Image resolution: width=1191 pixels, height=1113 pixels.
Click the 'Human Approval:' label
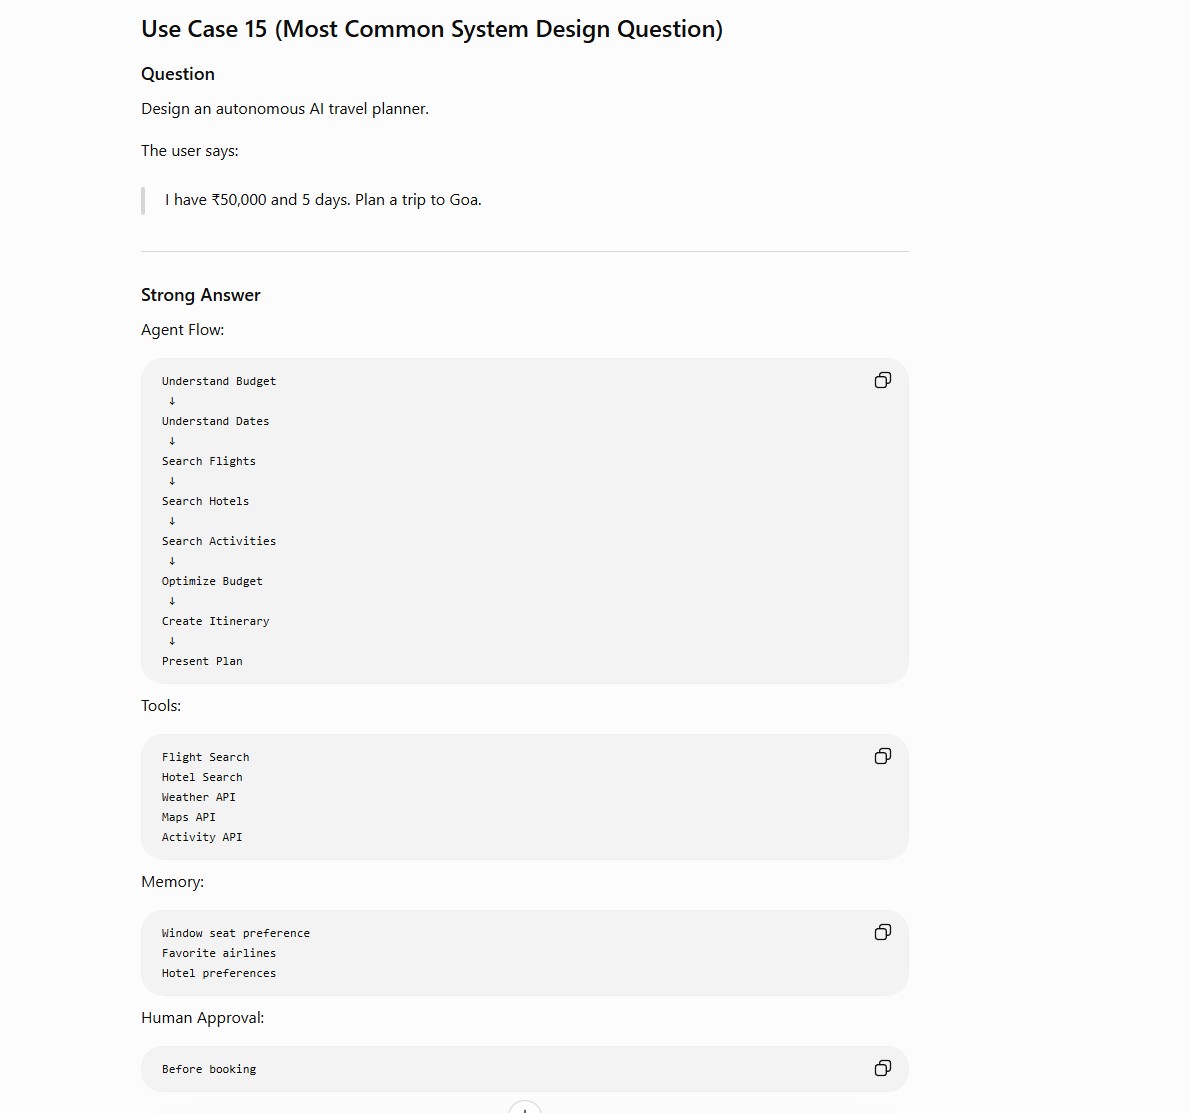point(203,1018)
